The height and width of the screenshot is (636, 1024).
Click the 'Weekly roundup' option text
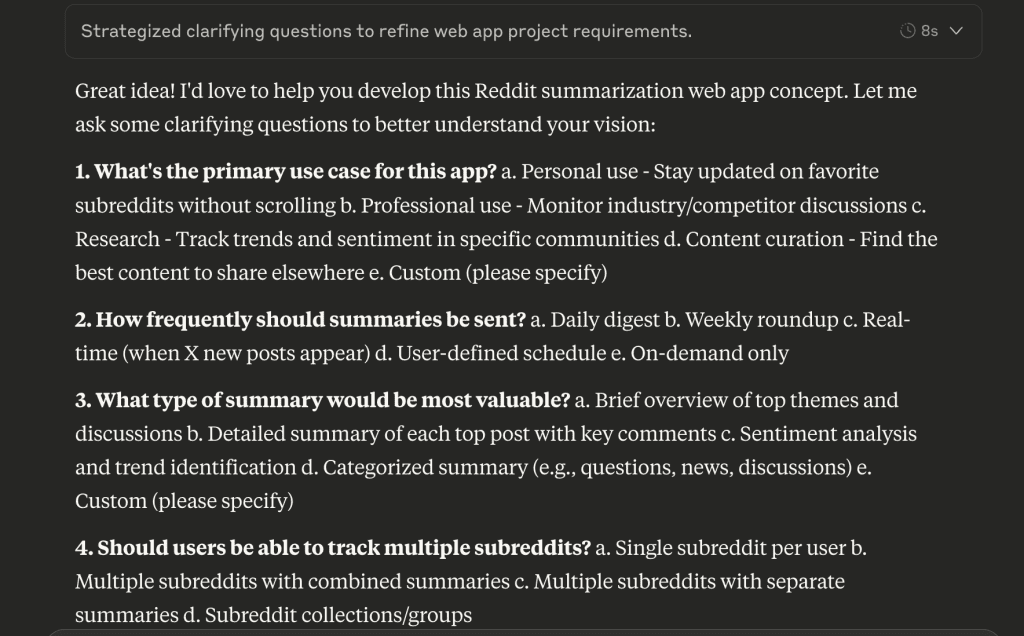click(x=761, y=319)
